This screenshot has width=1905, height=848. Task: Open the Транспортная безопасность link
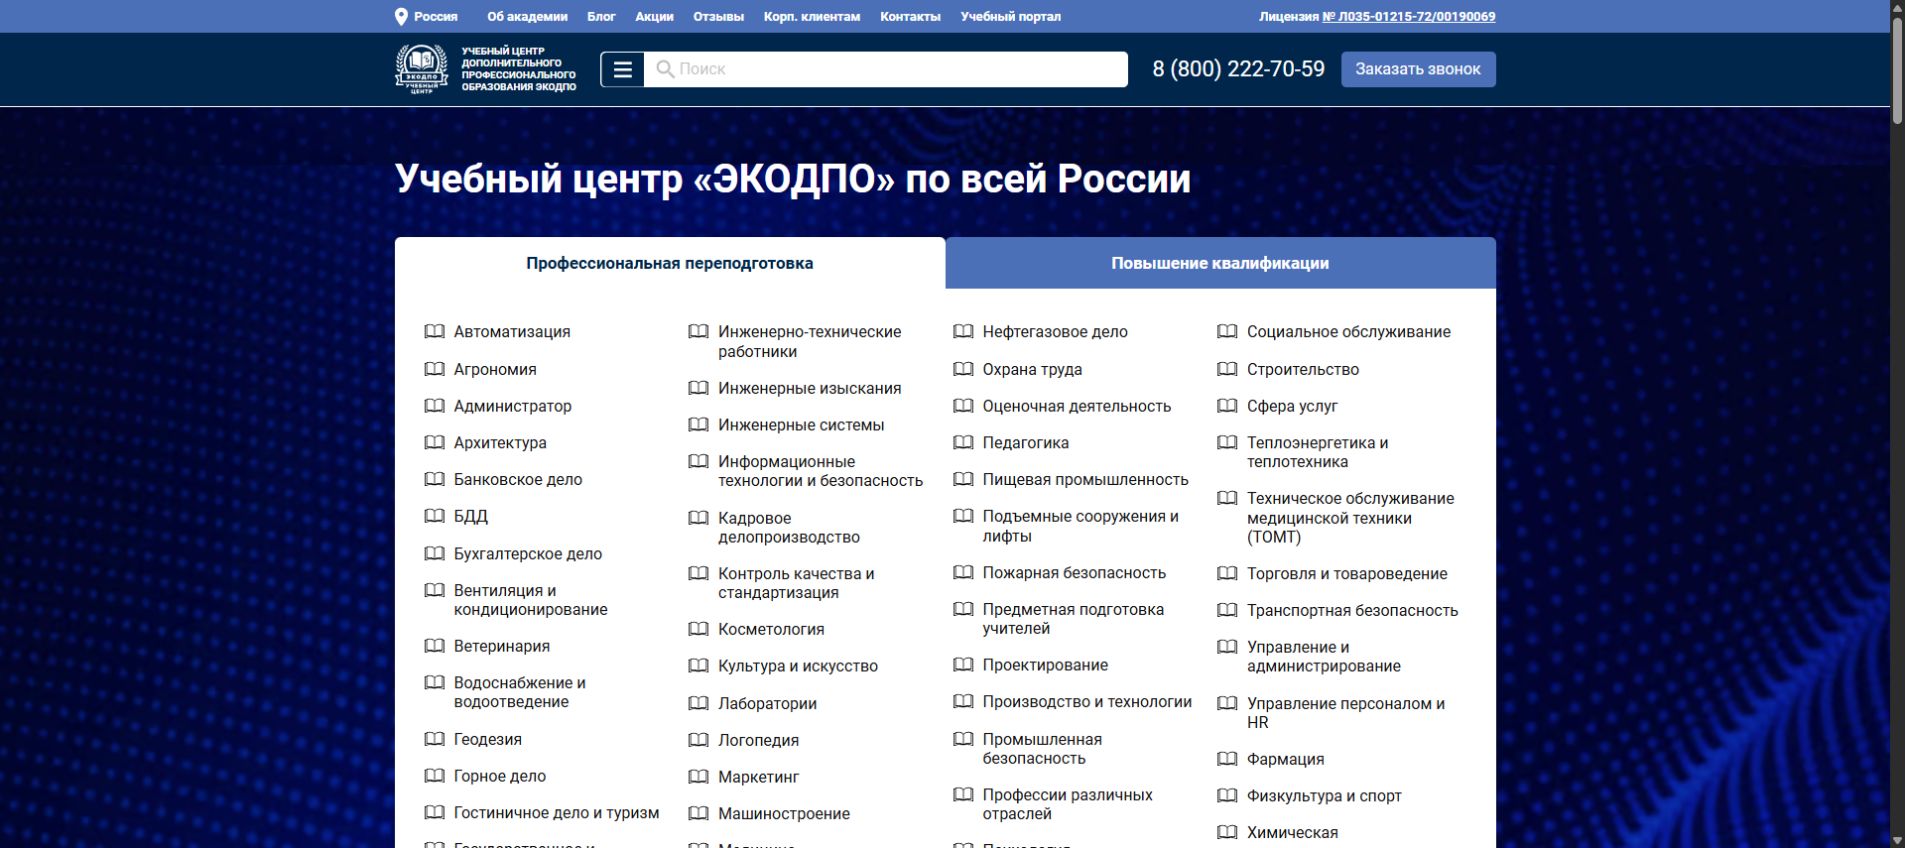[x=1353, y=610]
